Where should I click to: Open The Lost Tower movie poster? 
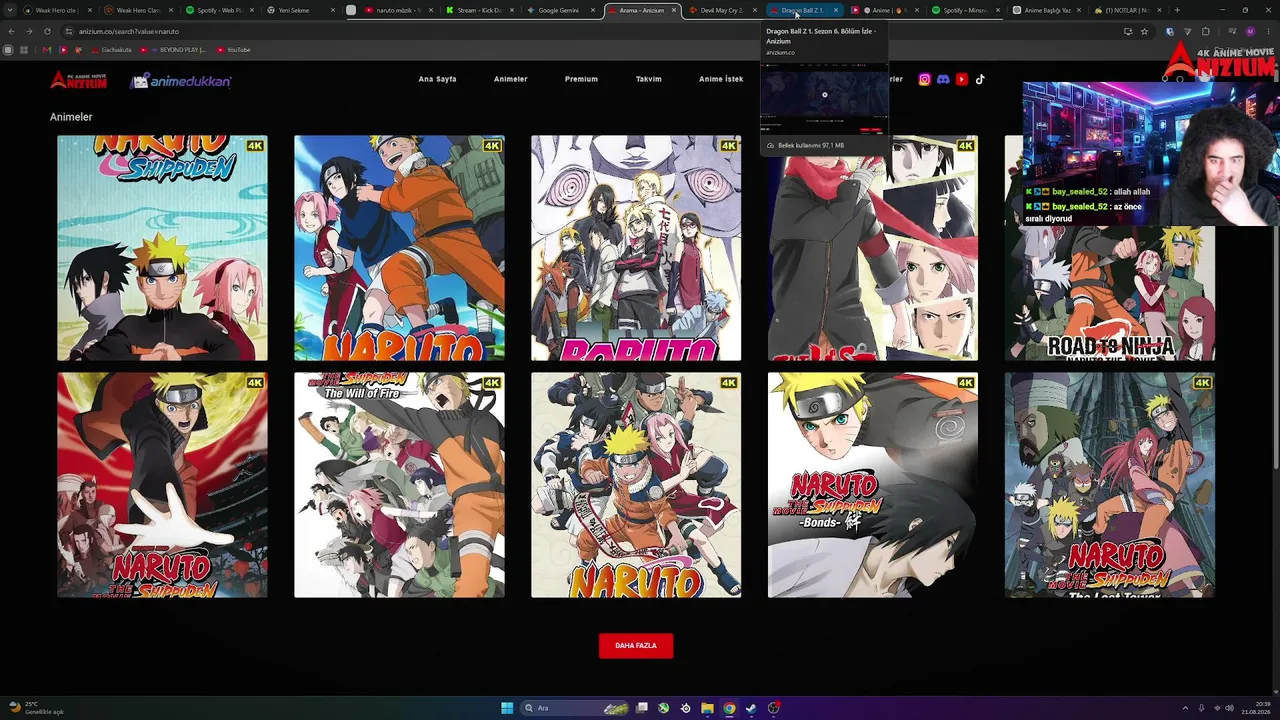coord(1110,485)
